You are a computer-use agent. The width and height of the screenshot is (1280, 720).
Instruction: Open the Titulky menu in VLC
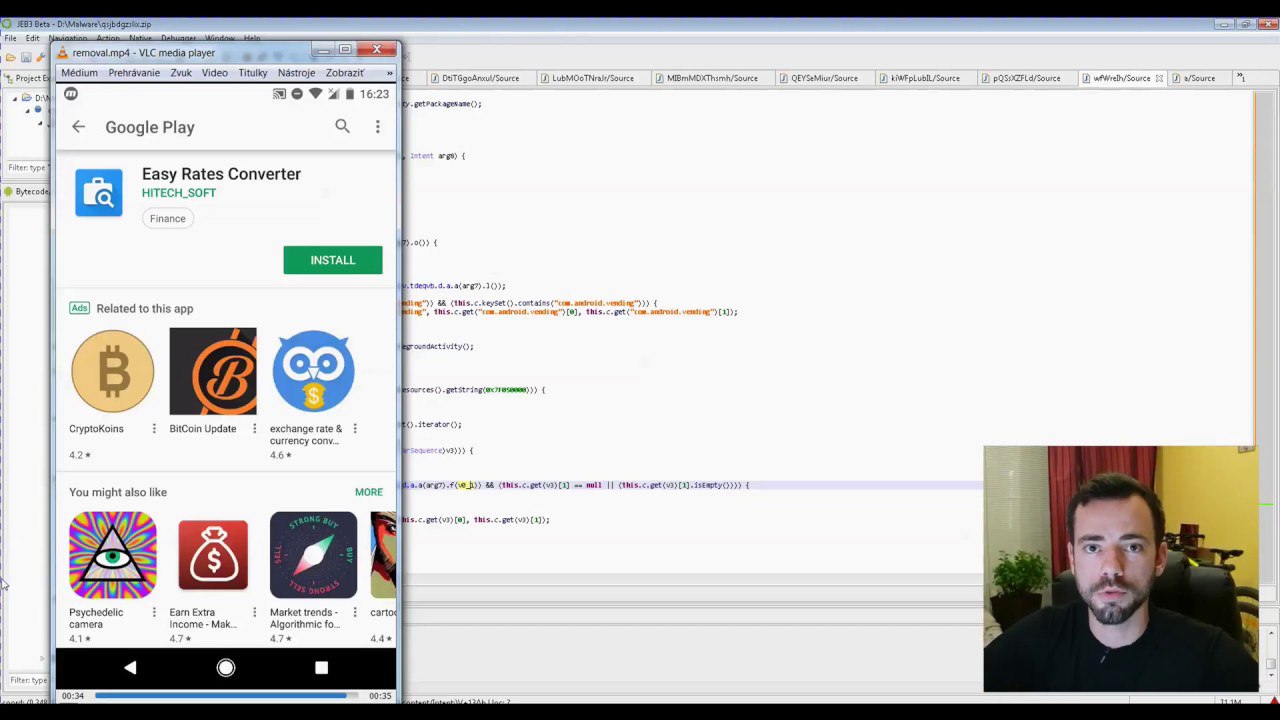(x=253, y=73)
